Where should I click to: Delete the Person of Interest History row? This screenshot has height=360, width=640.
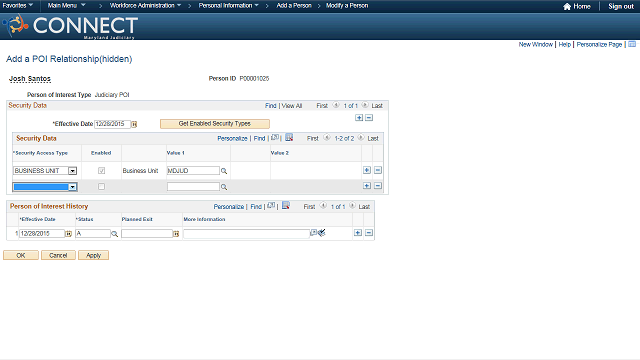click(369, 233)
